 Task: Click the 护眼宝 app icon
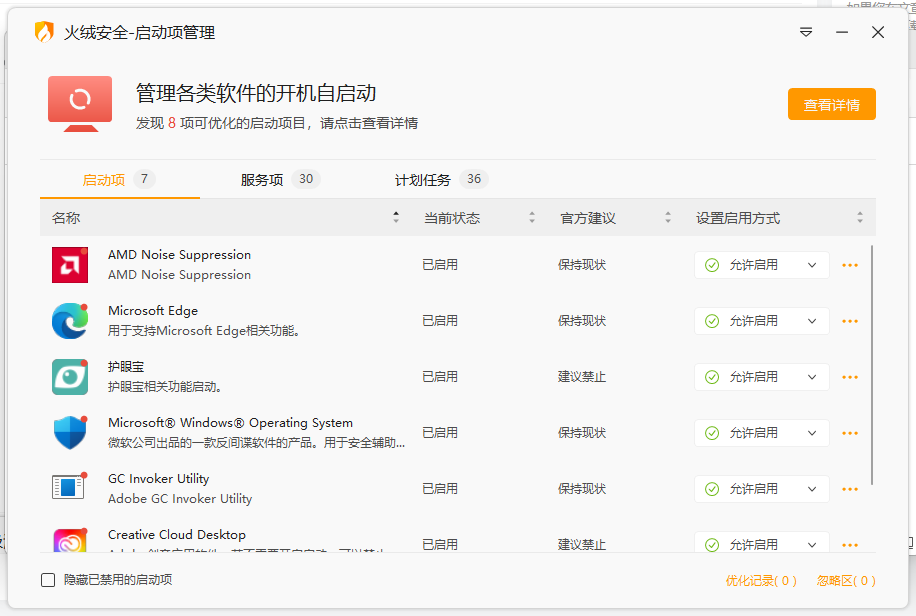pyautogui.click(x=69, y=377)
